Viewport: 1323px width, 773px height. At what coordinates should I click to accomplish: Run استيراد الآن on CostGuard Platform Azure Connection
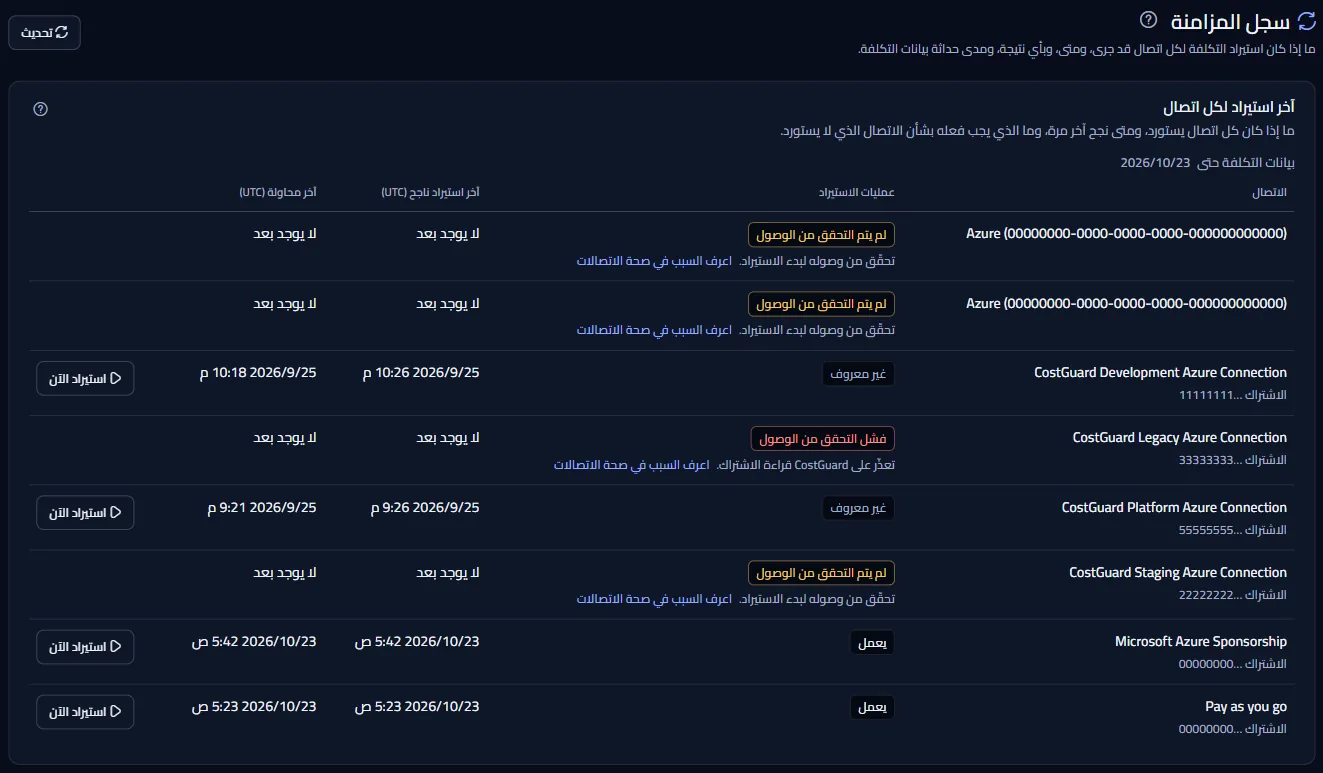(85, 513)
